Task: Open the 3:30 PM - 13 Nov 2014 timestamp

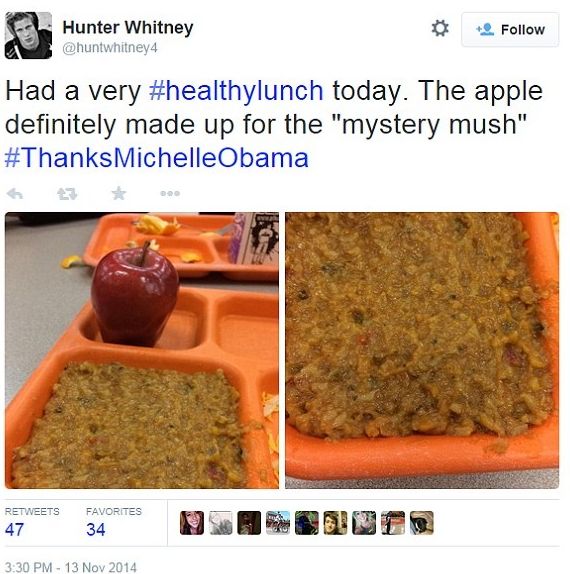Action: click(71, 567)
